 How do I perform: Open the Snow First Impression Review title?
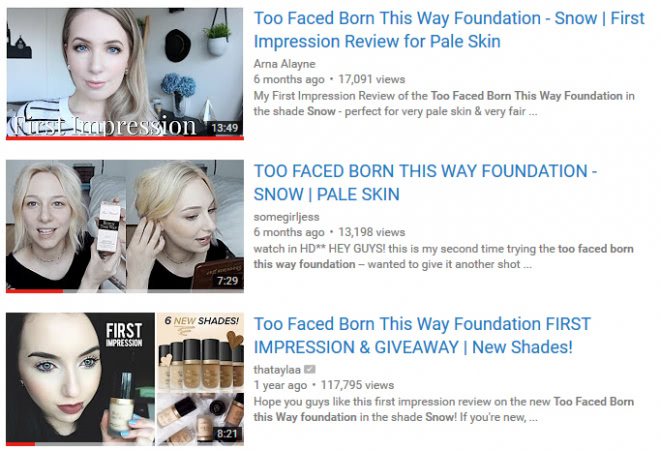pos(449,30)
